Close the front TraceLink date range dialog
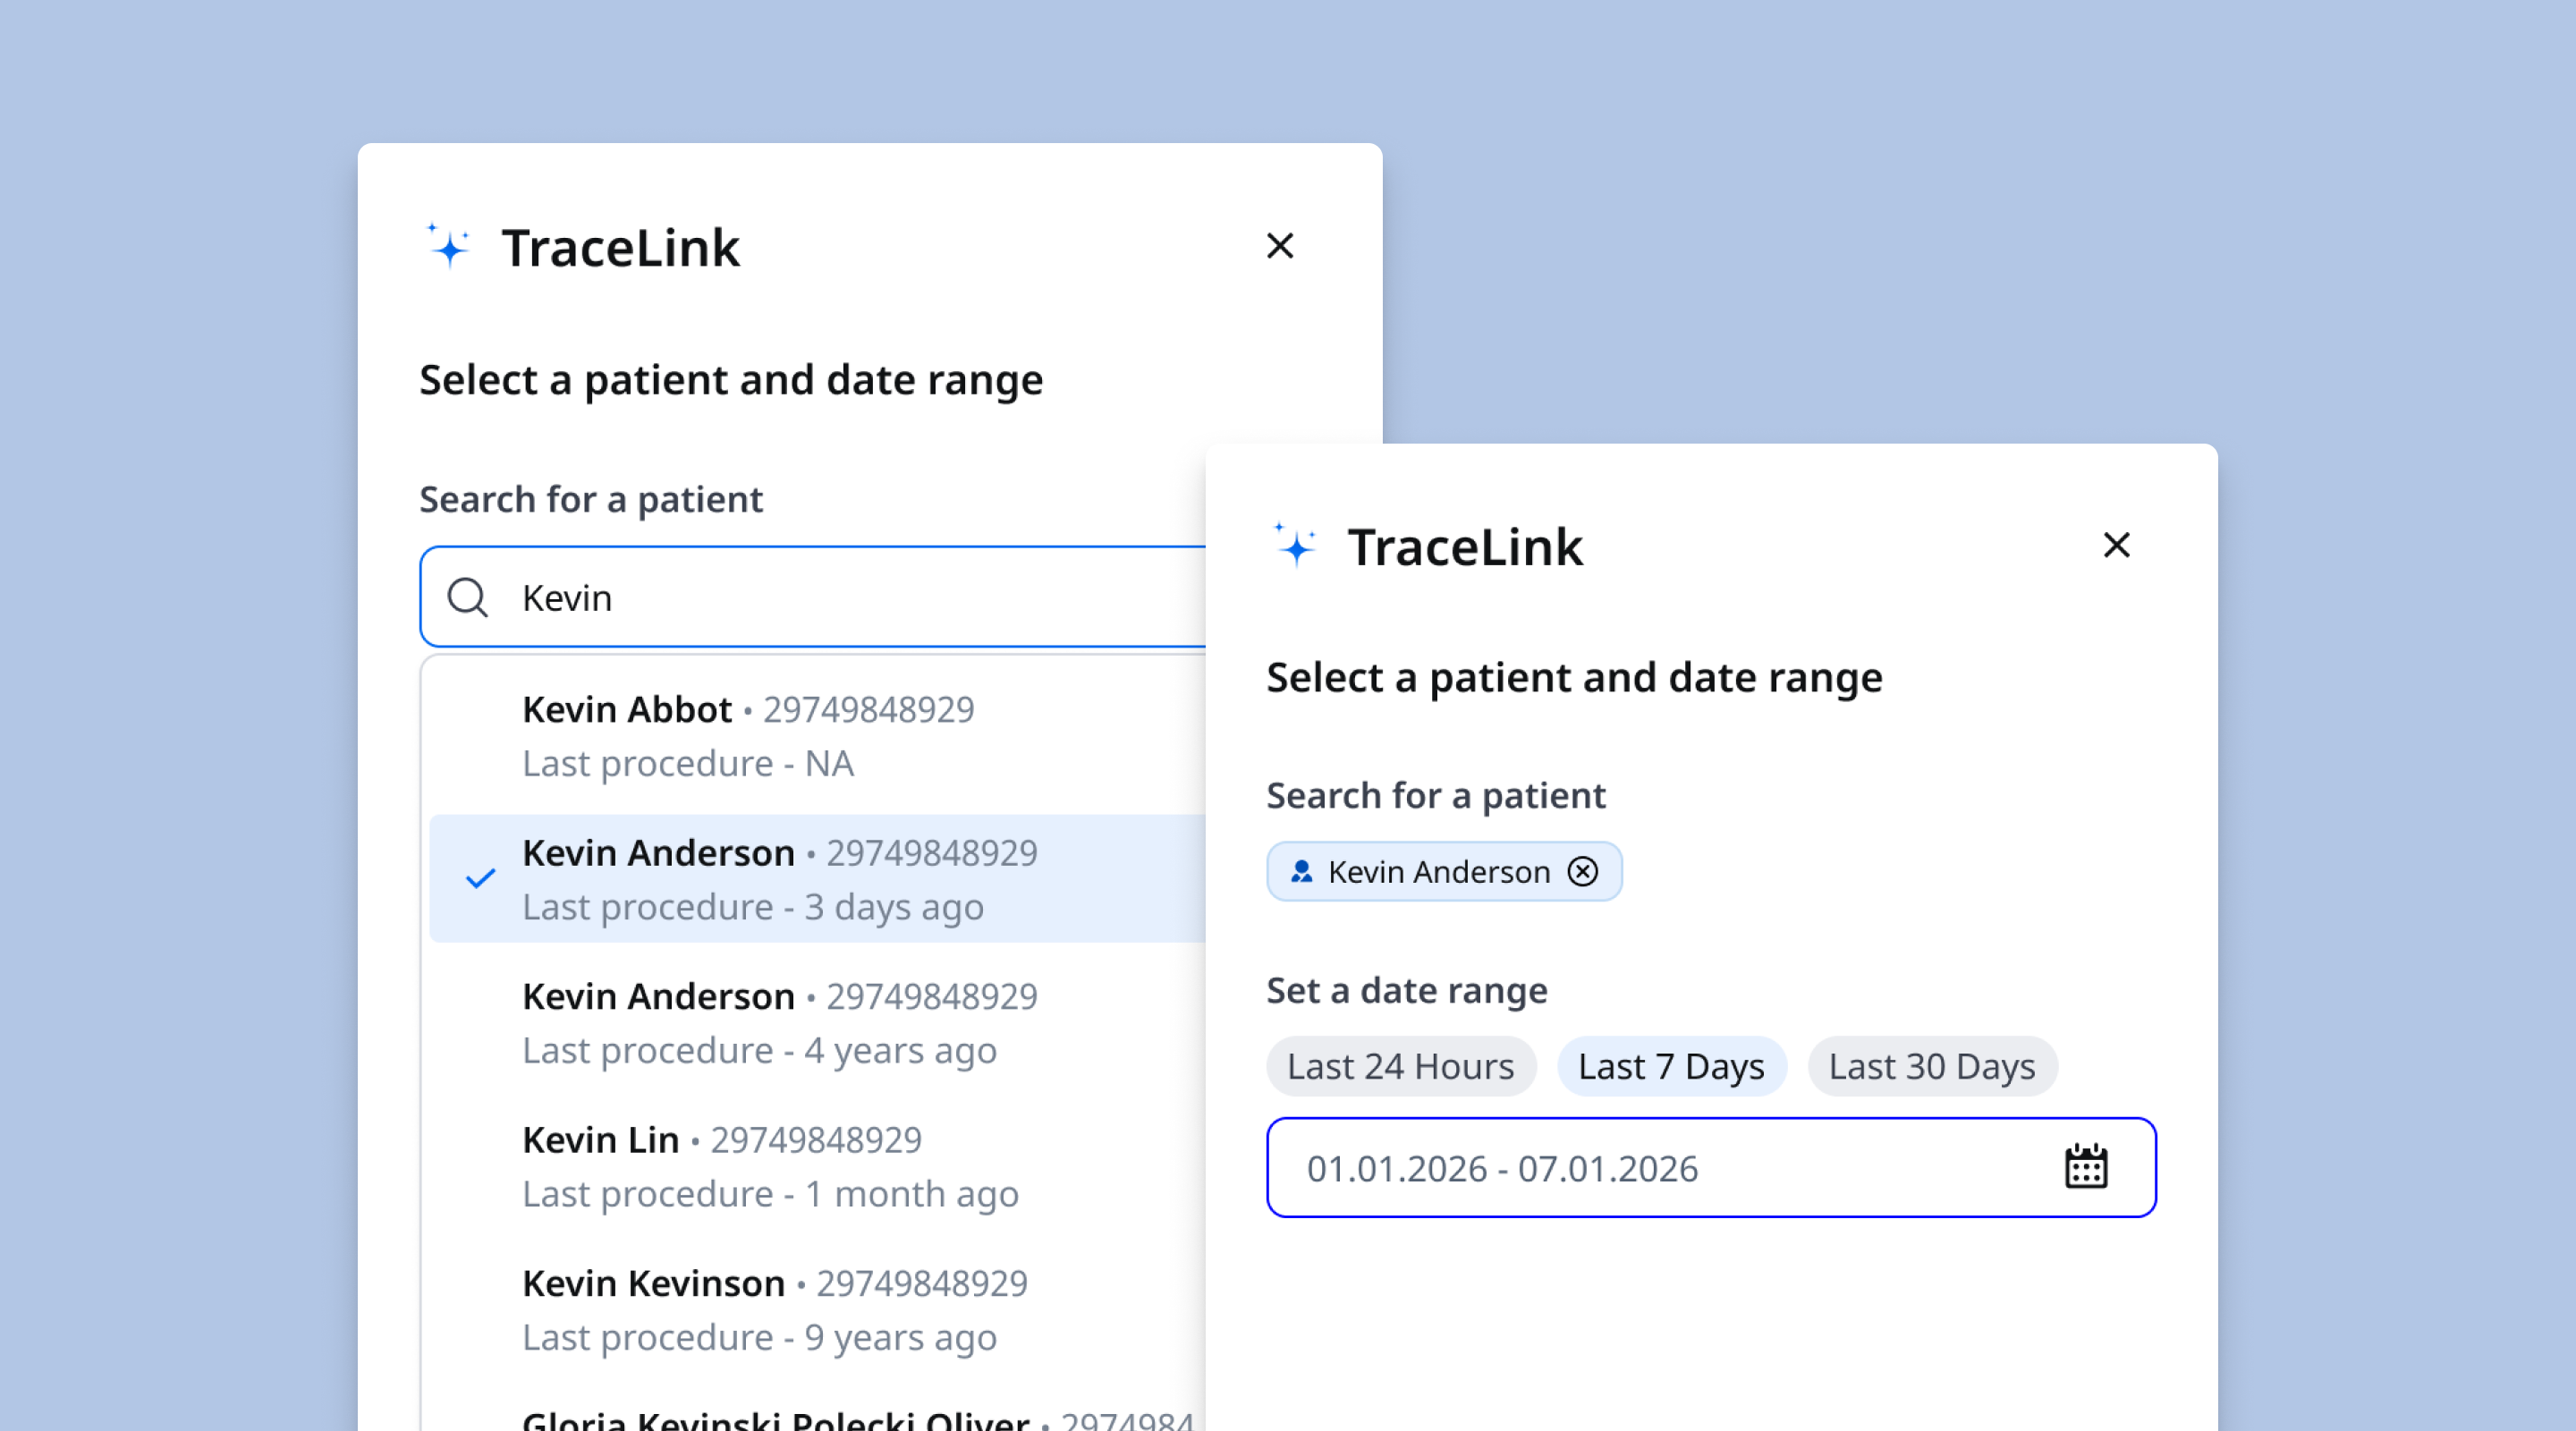 pyautogui.click(x=2117, y=545)
